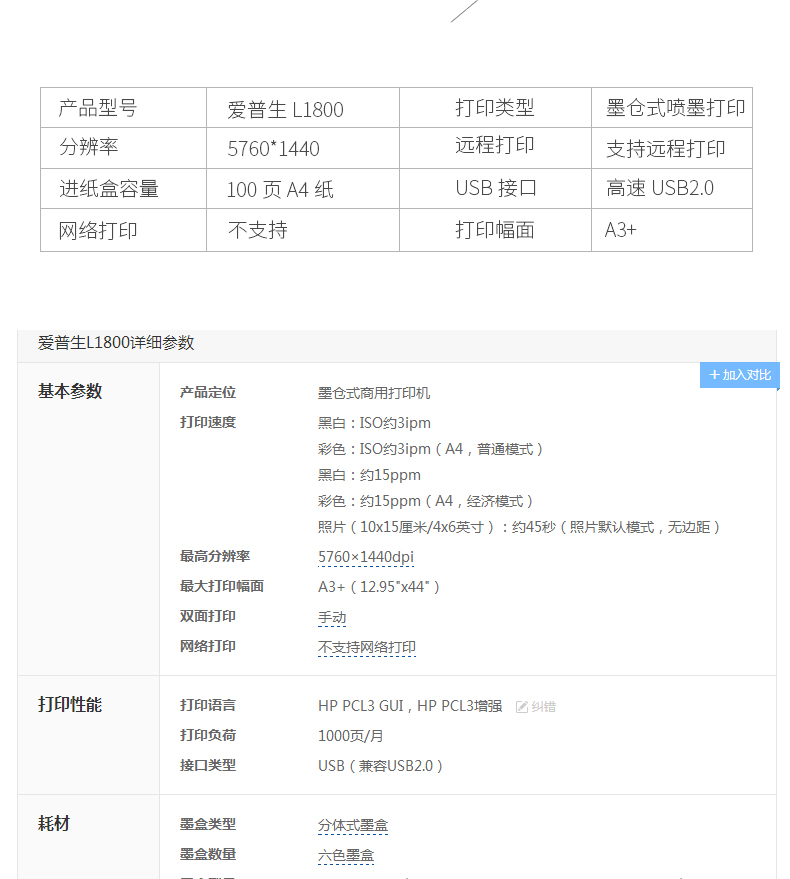
Task: Click the 进纸盒容量 label cell
Action: [123, 189]
